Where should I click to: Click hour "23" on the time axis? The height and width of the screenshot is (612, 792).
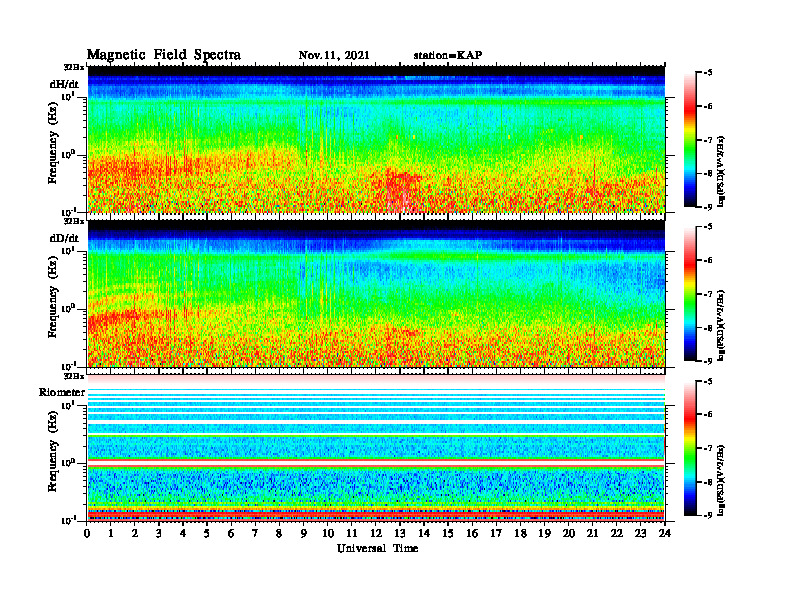pyautogui.click(x=641, y=533)
